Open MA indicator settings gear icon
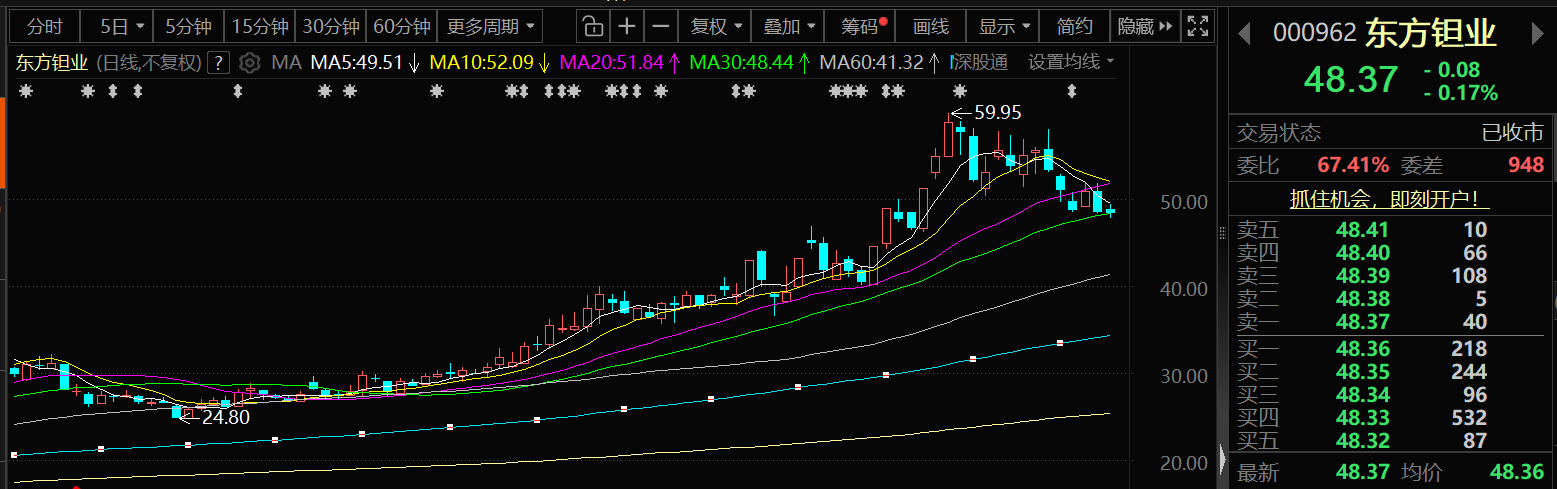The image size is (1557, 489). pyautogui.click(x=250, y=64)
